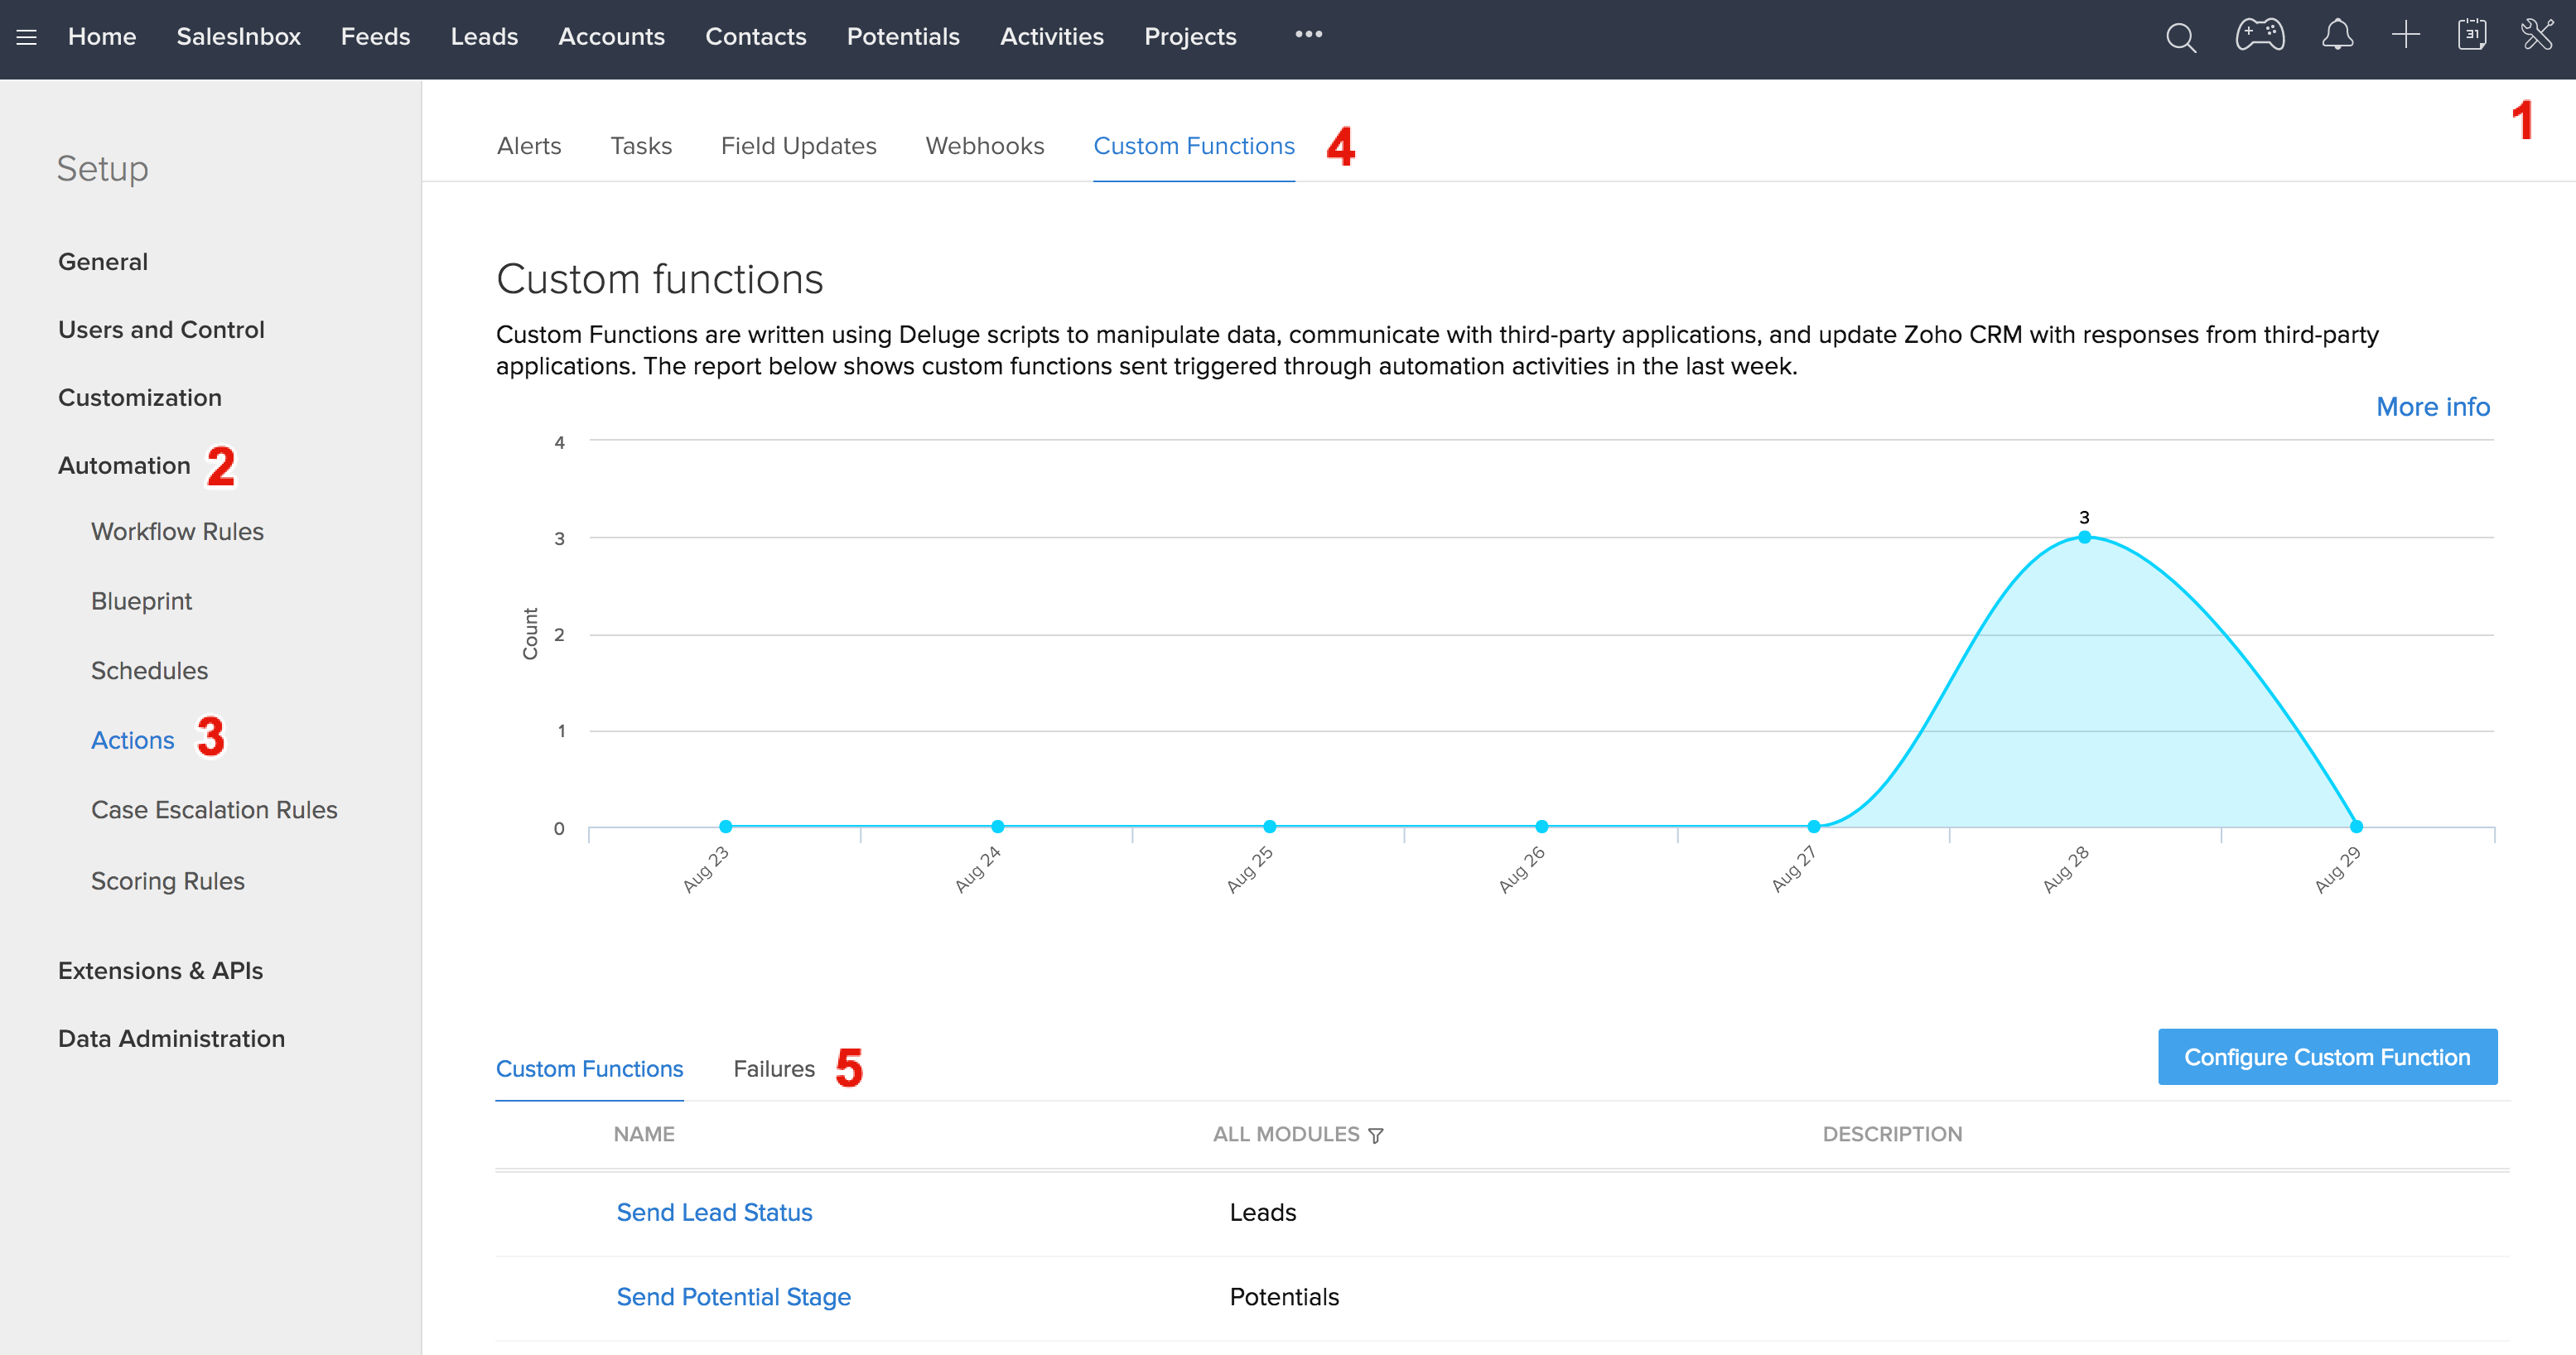Open the Accounts module
Screen dimensions: 2576x1355
(611, 37)
